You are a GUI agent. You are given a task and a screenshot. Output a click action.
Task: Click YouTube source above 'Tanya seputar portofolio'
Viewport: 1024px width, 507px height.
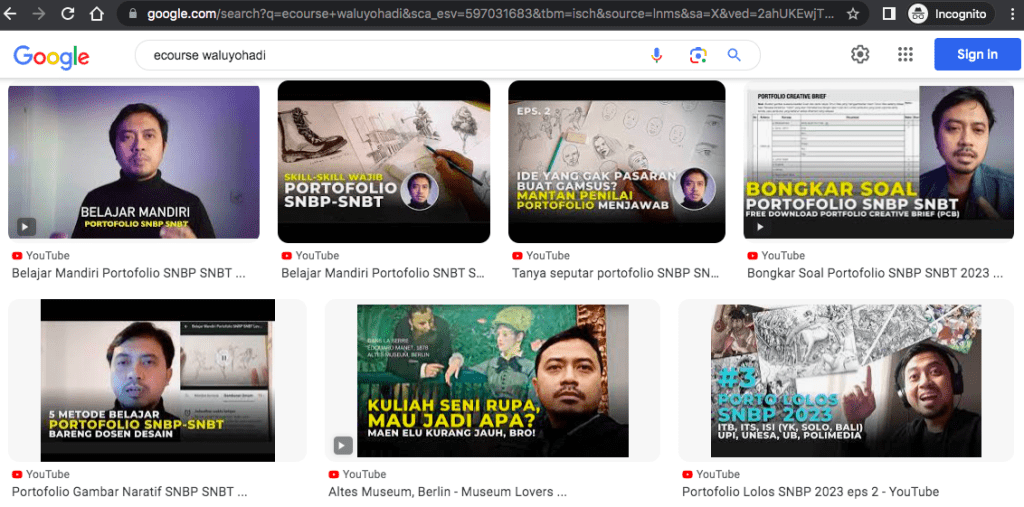541,255
